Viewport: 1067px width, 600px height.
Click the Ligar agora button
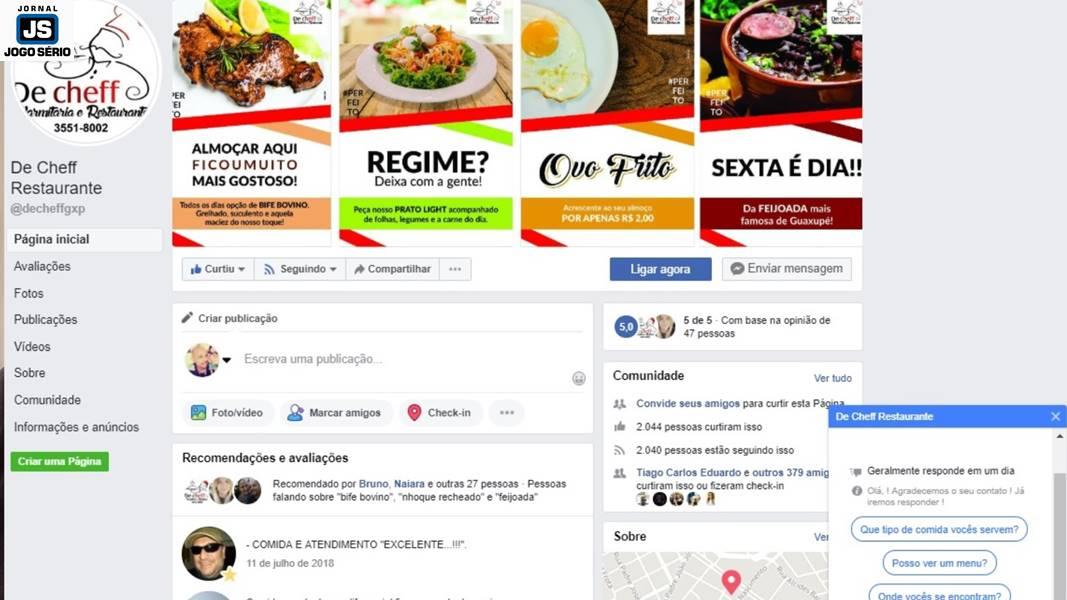[x=660, y=269]
